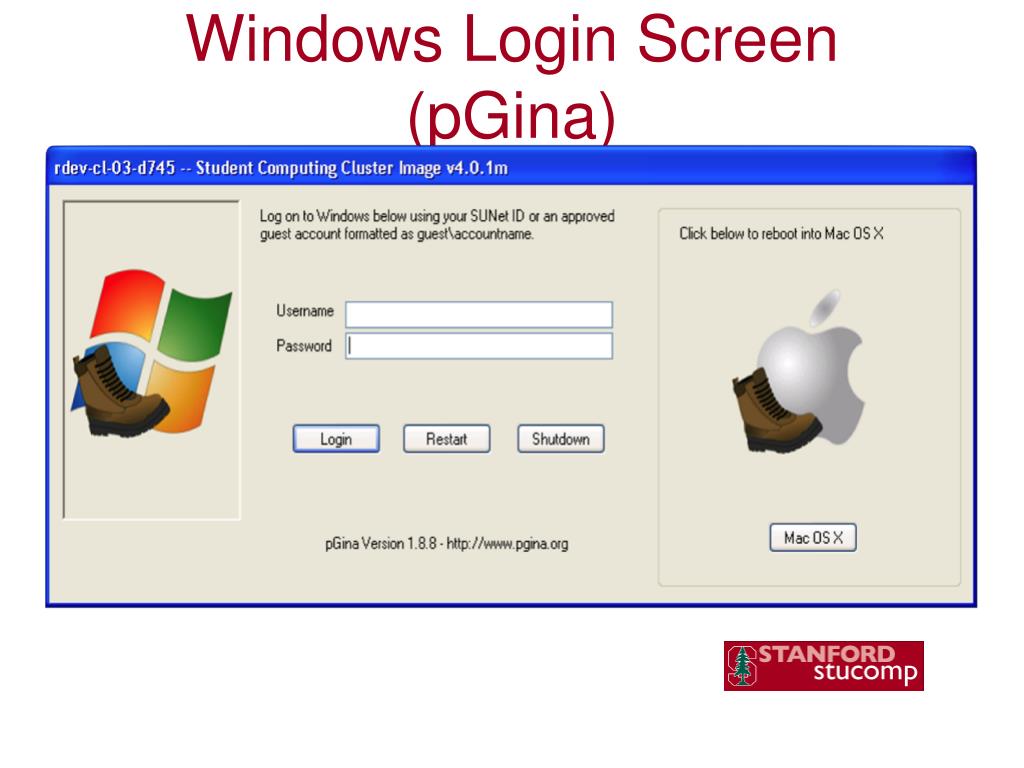This screenshot has width=1024, height=768.
Task: Click the Stanford stucomp logo
Action: 824,665
